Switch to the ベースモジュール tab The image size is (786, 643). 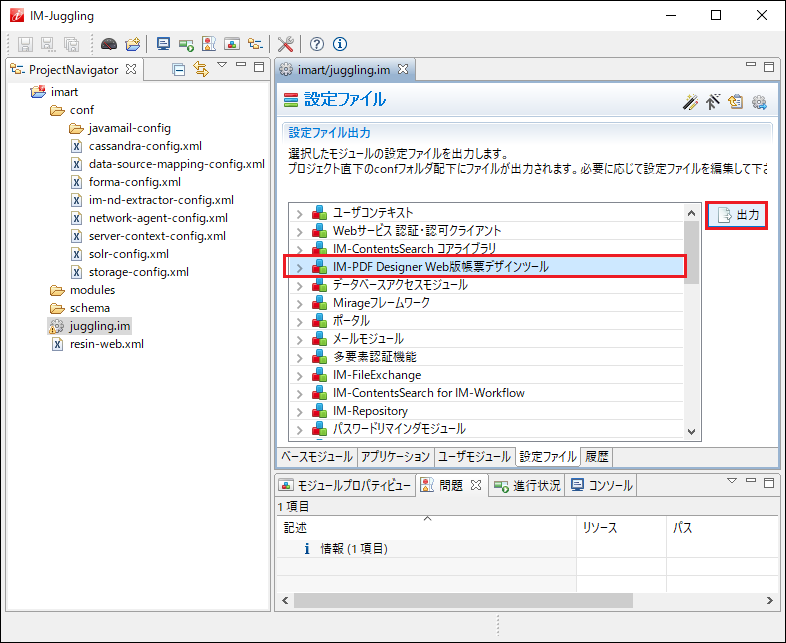[x=317, y=457]
